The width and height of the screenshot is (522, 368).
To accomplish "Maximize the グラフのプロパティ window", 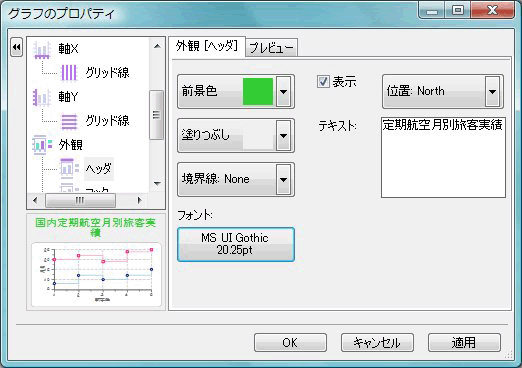I will tap(458, 10).
